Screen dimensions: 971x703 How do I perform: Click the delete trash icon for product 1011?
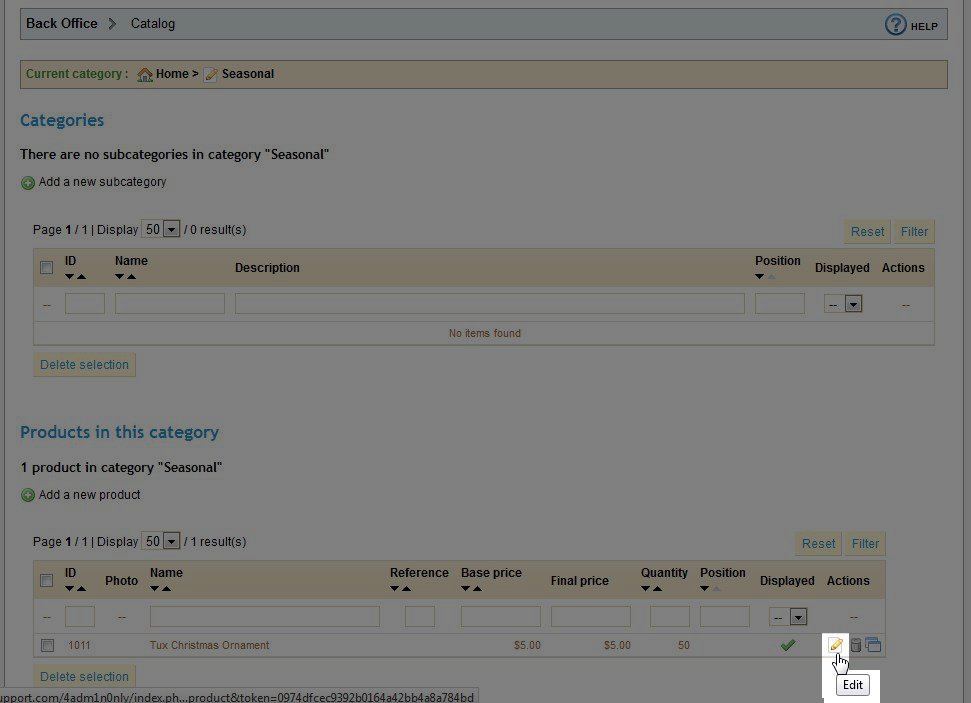pyautogui.click(x=855, y=645)
